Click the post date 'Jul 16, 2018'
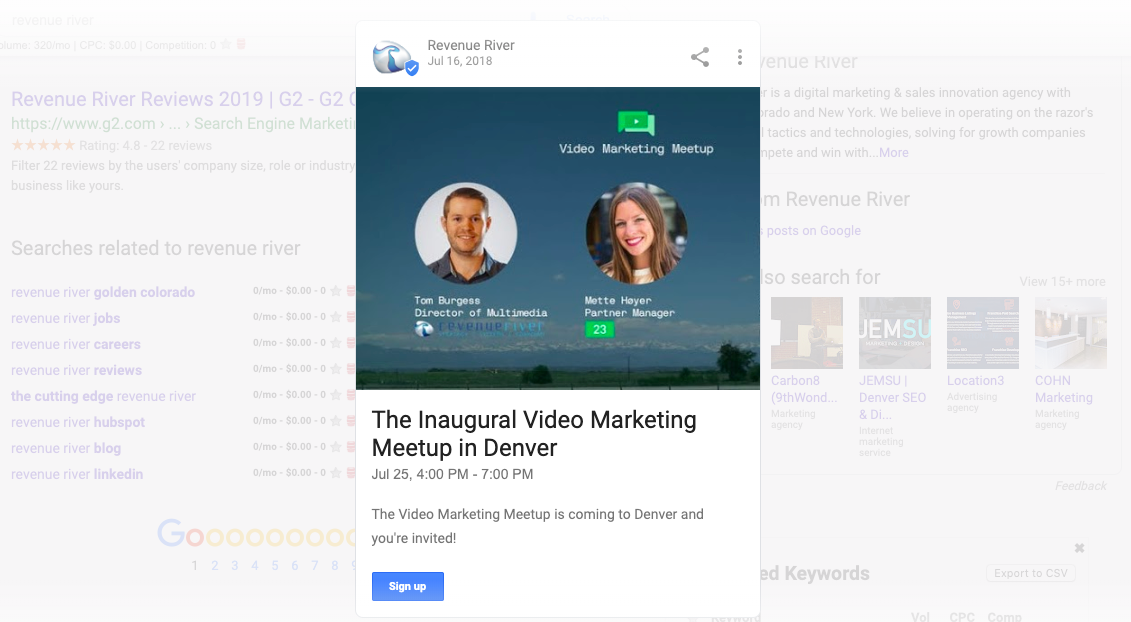1131x622 pixels. 459,61
